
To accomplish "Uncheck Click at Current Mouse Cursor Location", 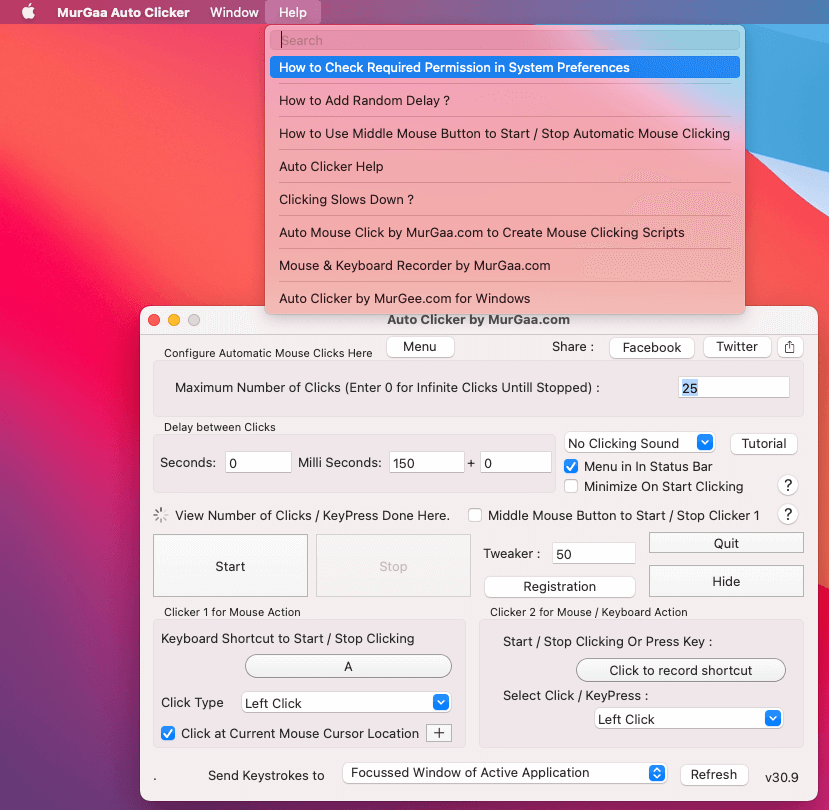I will (x=168, y=733).
